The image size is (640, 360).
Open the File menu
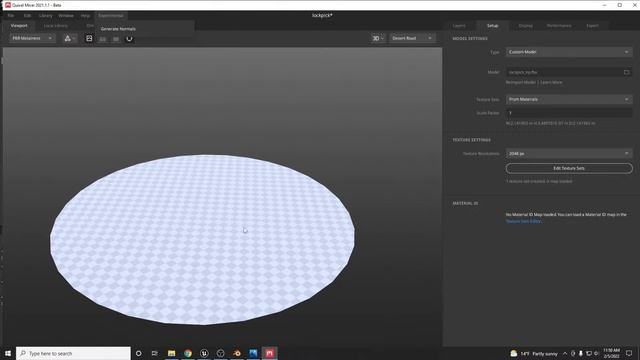click(x=11, y=16)
